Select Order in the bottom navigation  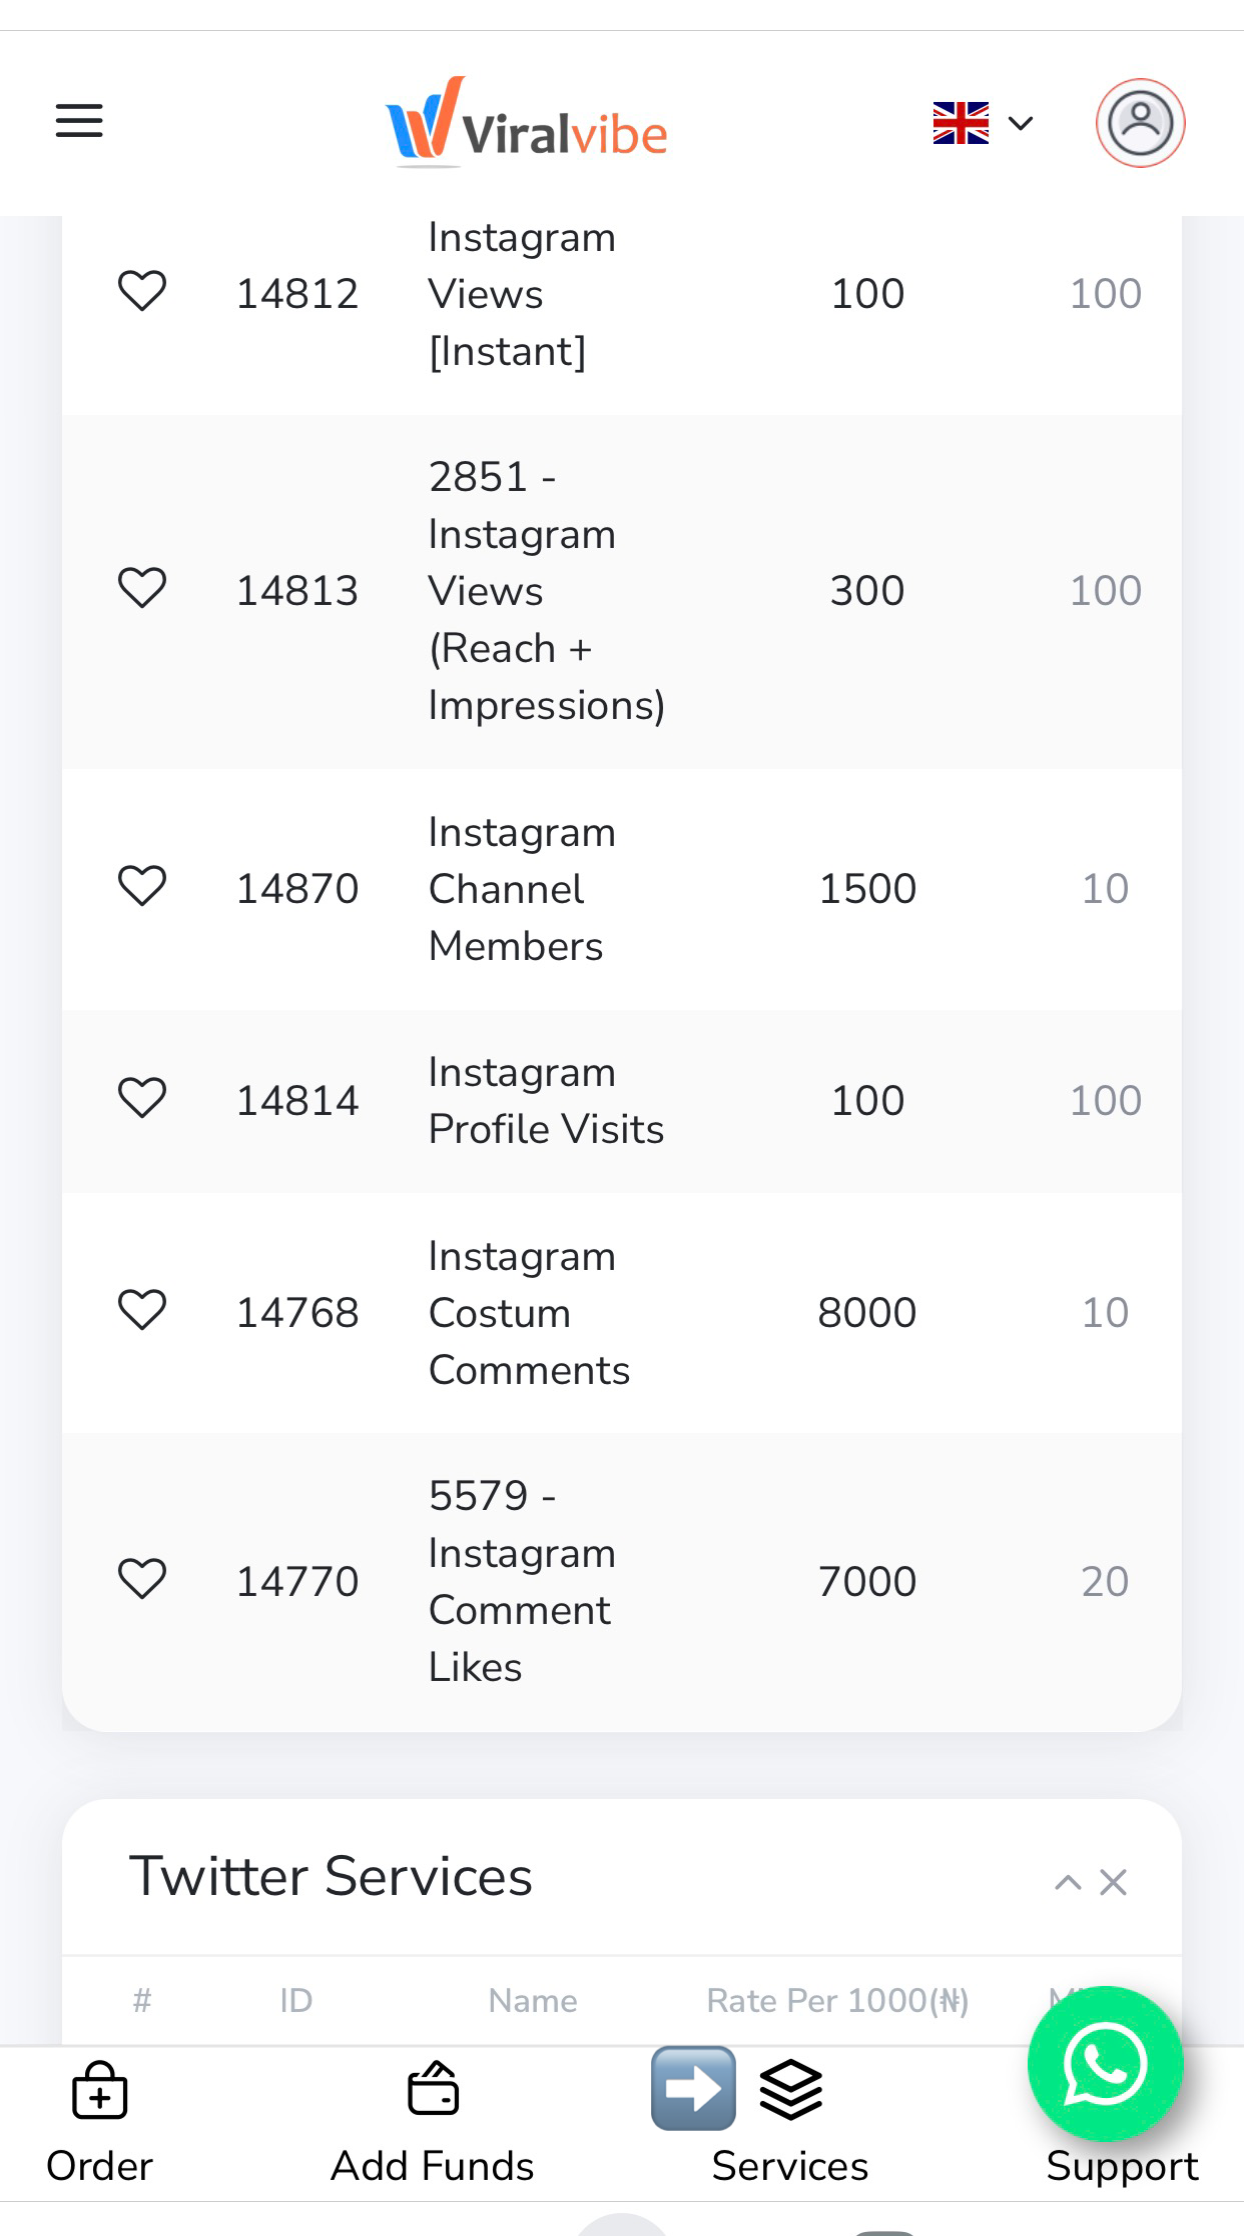point(98,2164)
